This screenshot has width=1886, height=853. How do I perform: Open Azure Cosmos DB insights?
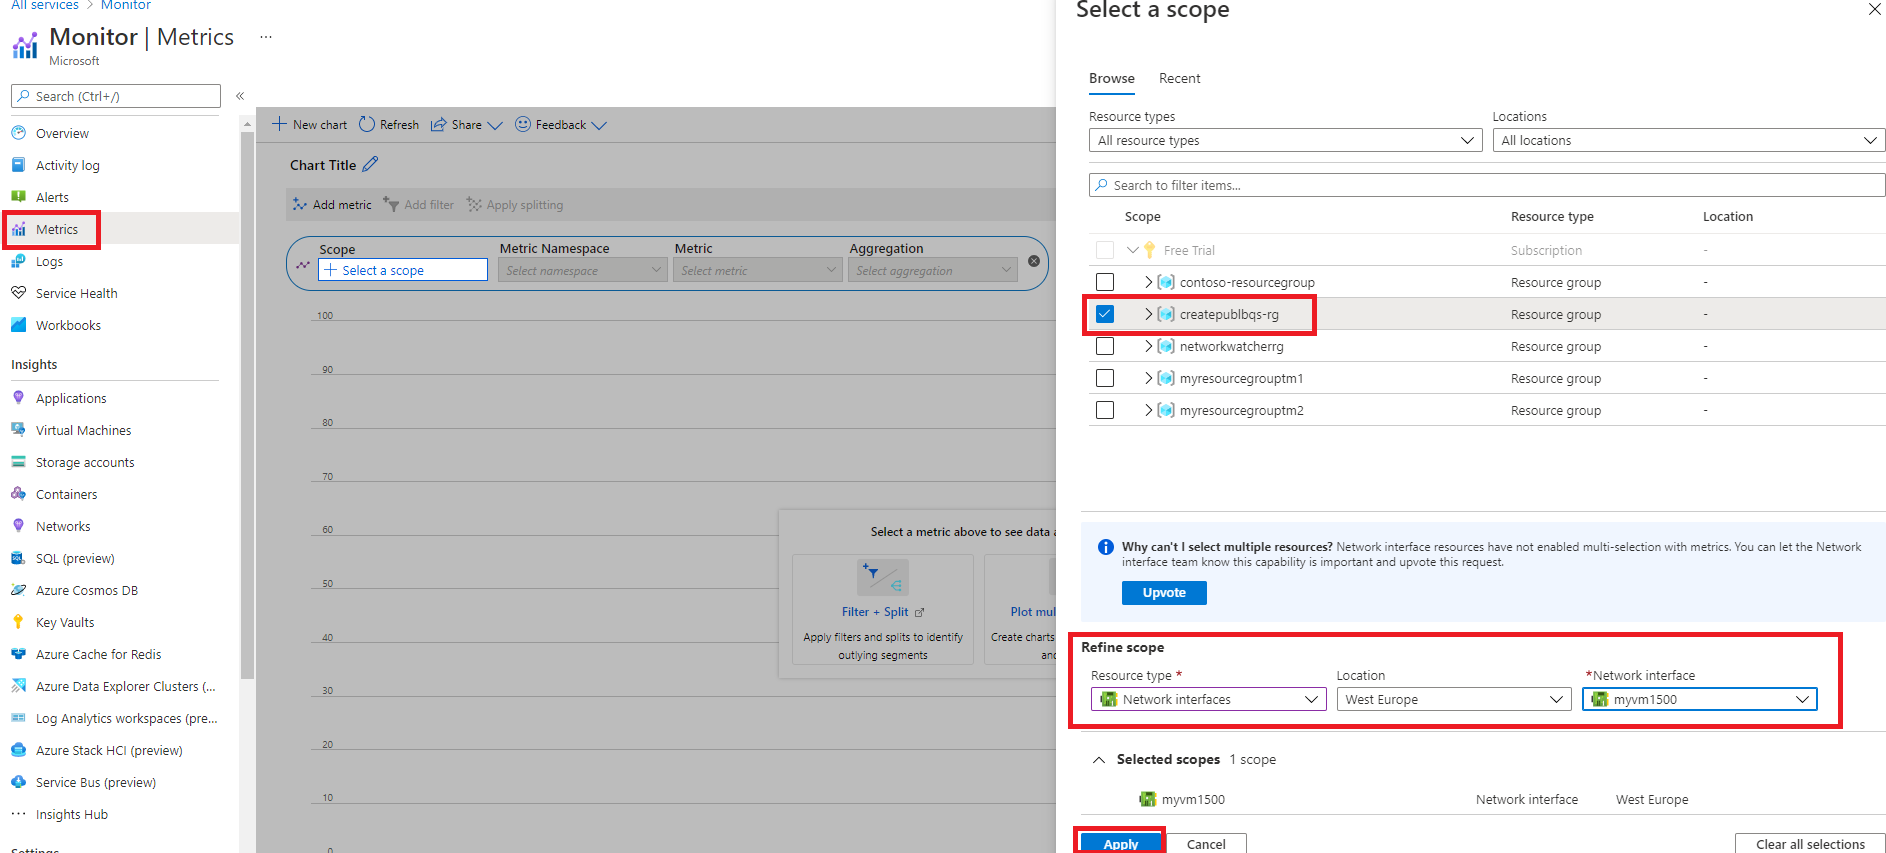[87, 590]
